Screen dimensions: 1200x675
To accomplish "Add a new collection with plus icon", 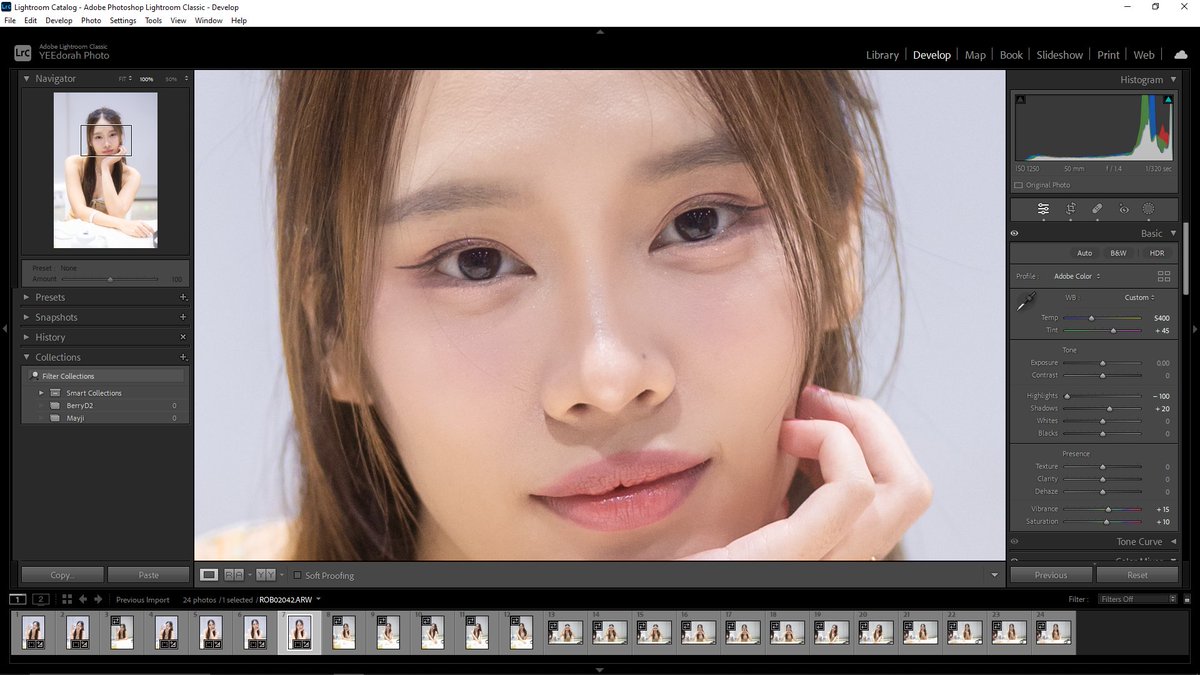I will tap(183, 357).
